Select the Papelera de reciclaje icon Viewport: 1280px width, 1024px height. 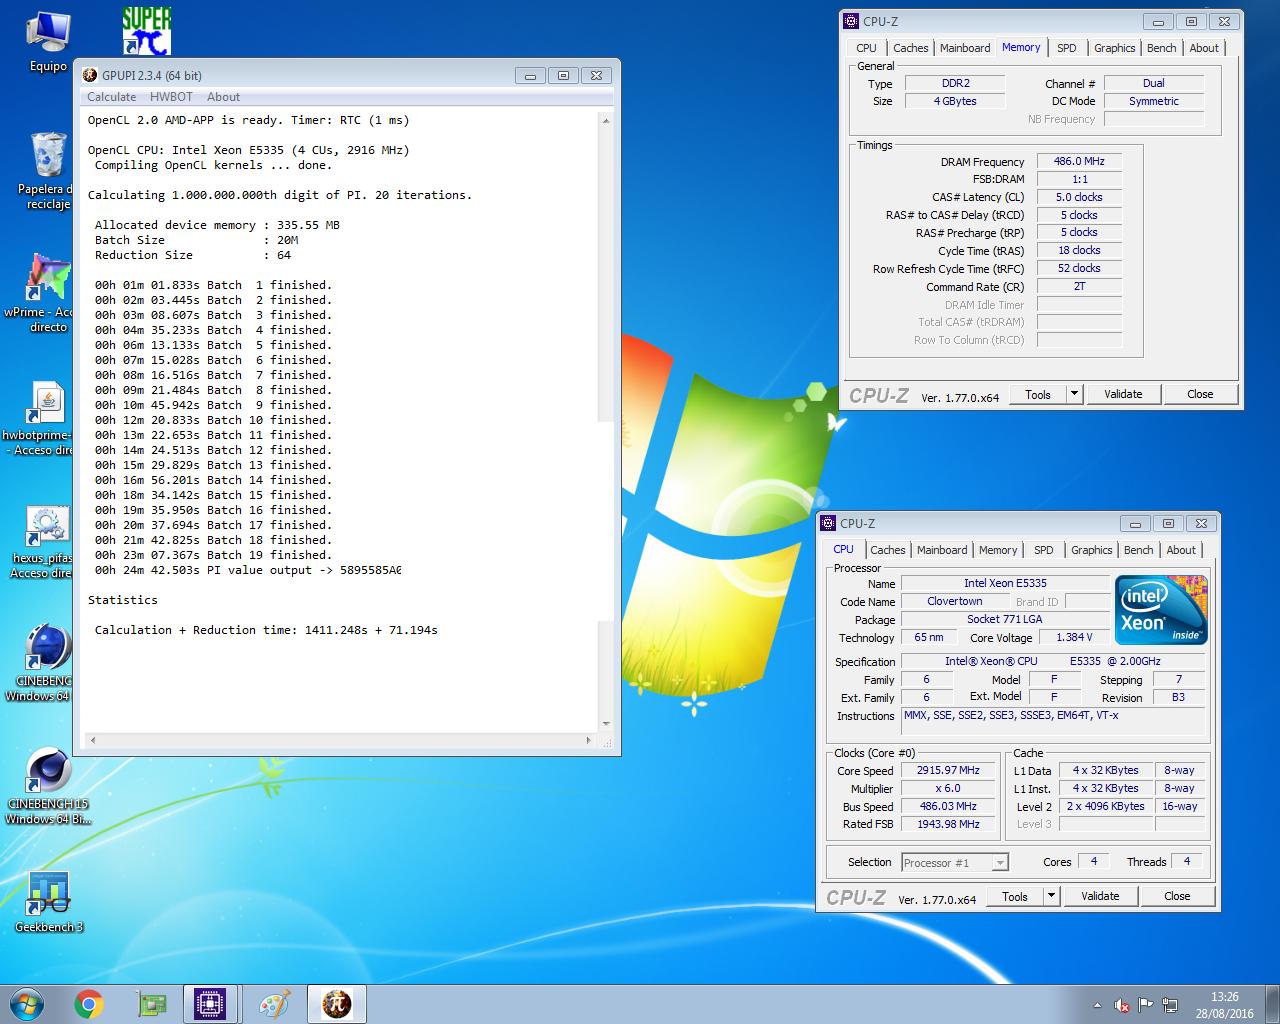coord(47,171)
